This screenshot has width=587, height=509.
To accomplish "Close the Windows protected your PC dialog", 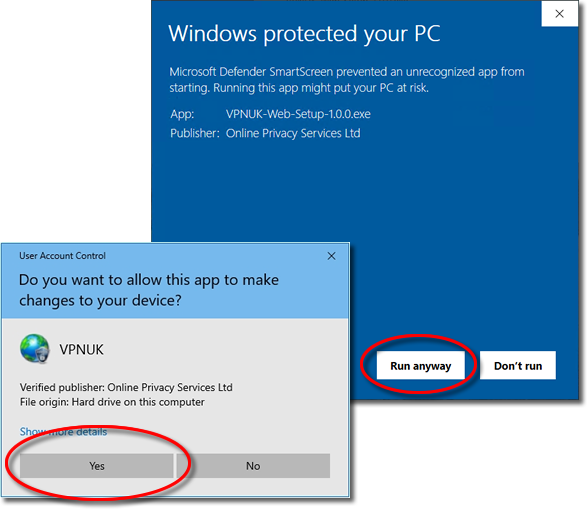I will (559, 13).
